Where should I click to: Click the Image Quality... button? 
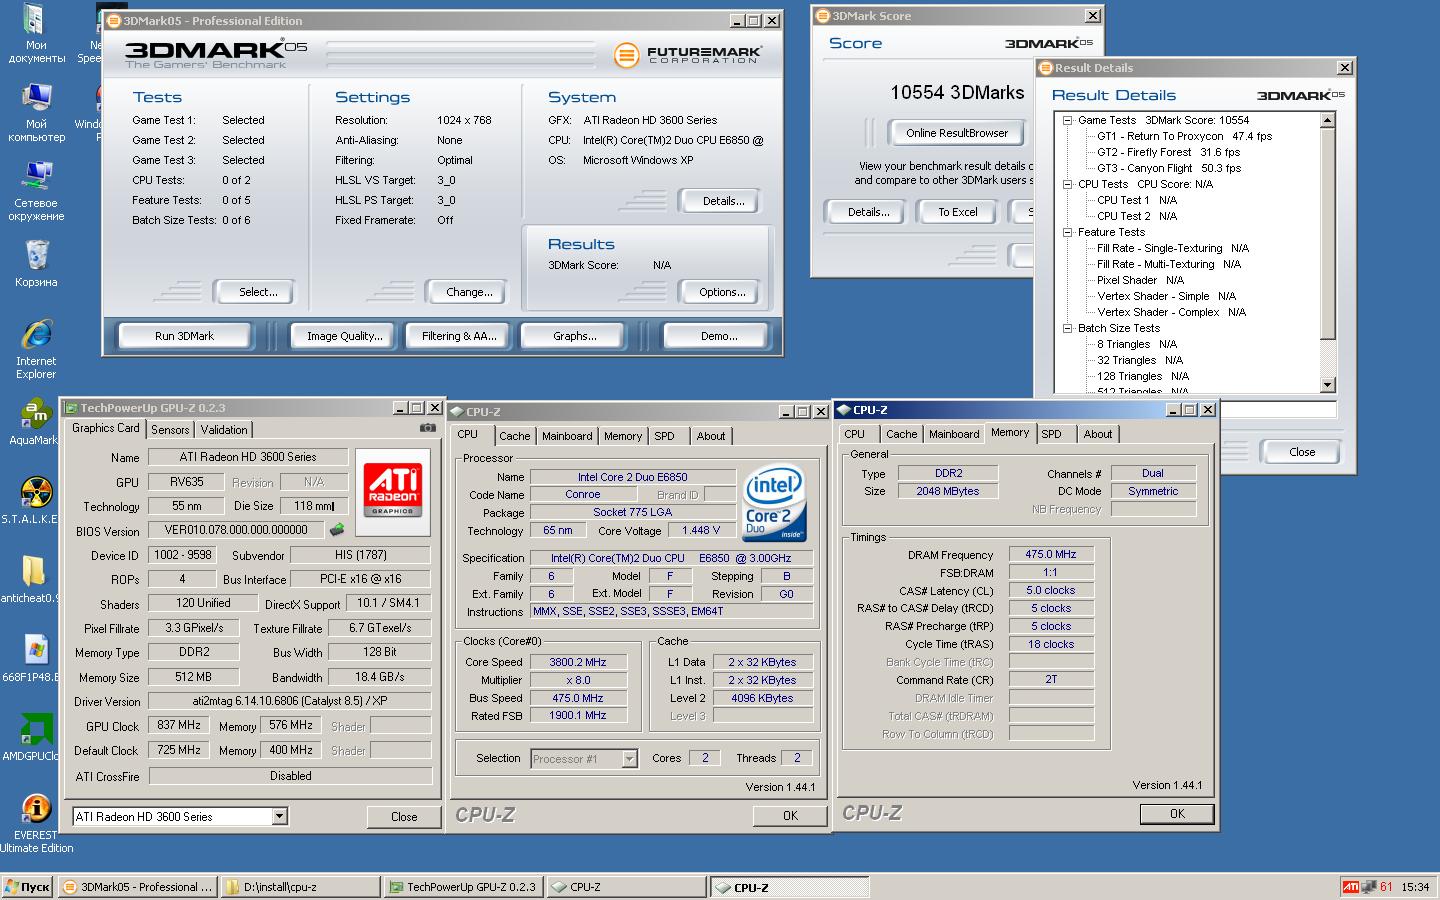(344, 336)
